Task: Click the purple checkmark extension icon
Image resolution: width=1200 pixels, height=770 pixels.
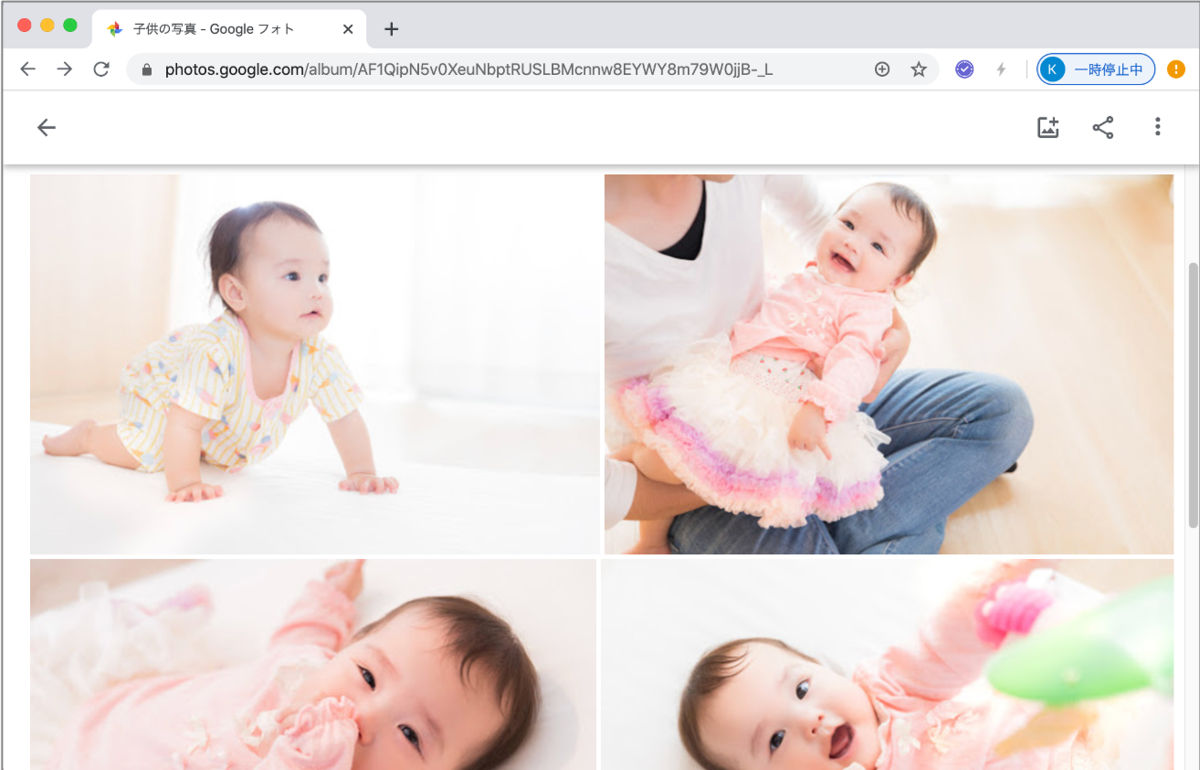Action: pos(964,69)
